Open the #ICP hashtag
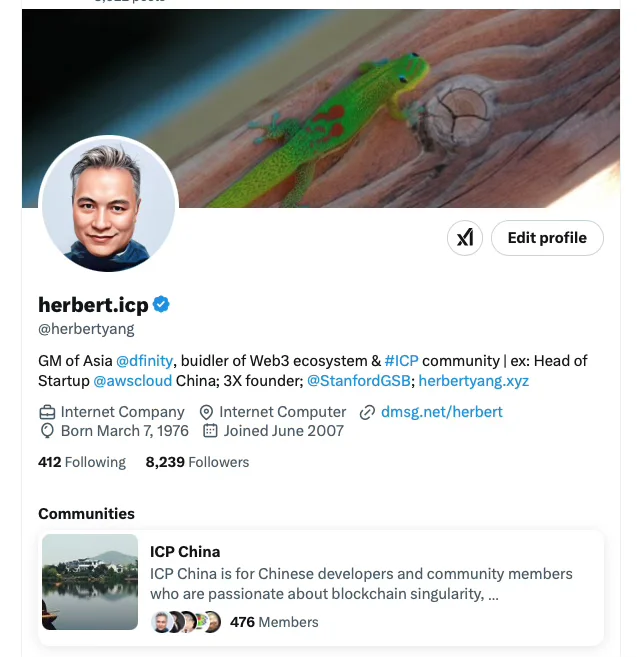This screenshot has width=637, height=657. (x=401, y=361)
